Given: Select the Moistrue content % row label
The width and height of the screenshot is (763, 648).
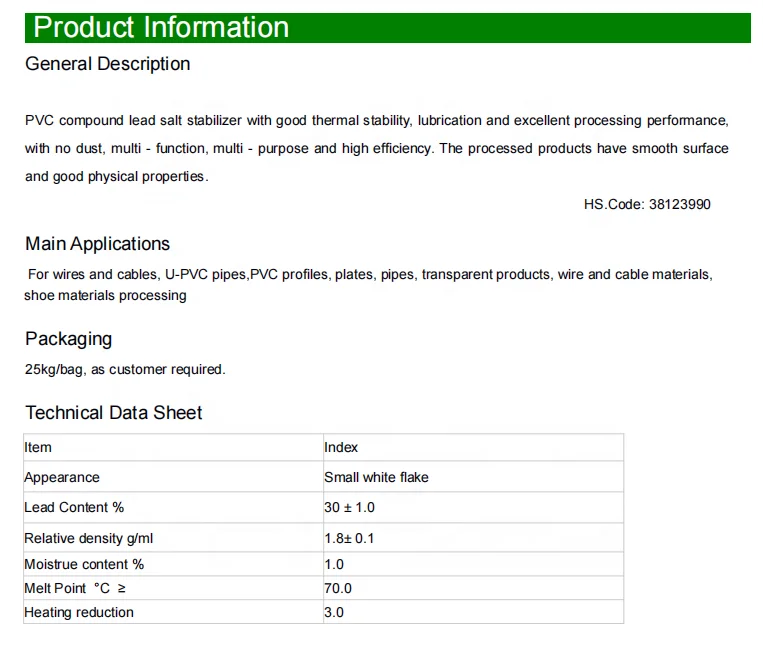Looking at the screenshot, I should (x=84, y=564).
